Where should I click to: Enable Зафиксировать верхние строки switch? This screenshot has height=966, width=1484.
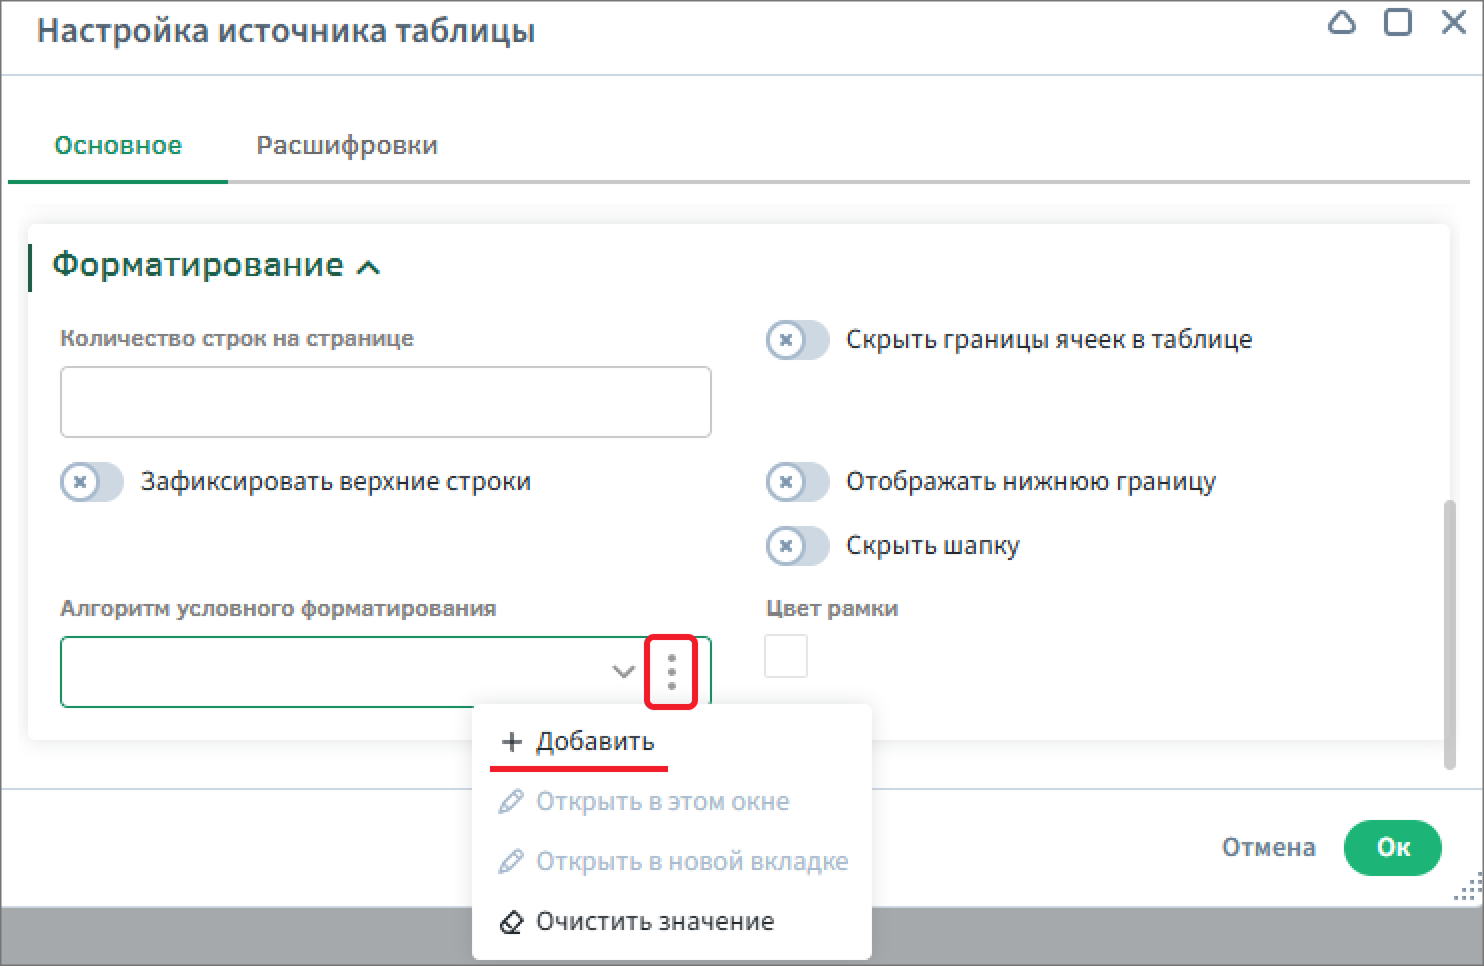91,482
